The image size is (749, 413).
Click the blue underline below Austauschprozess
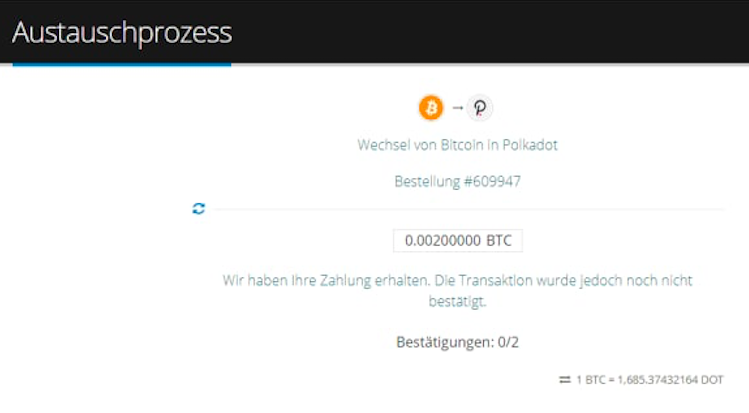(122, 64)
